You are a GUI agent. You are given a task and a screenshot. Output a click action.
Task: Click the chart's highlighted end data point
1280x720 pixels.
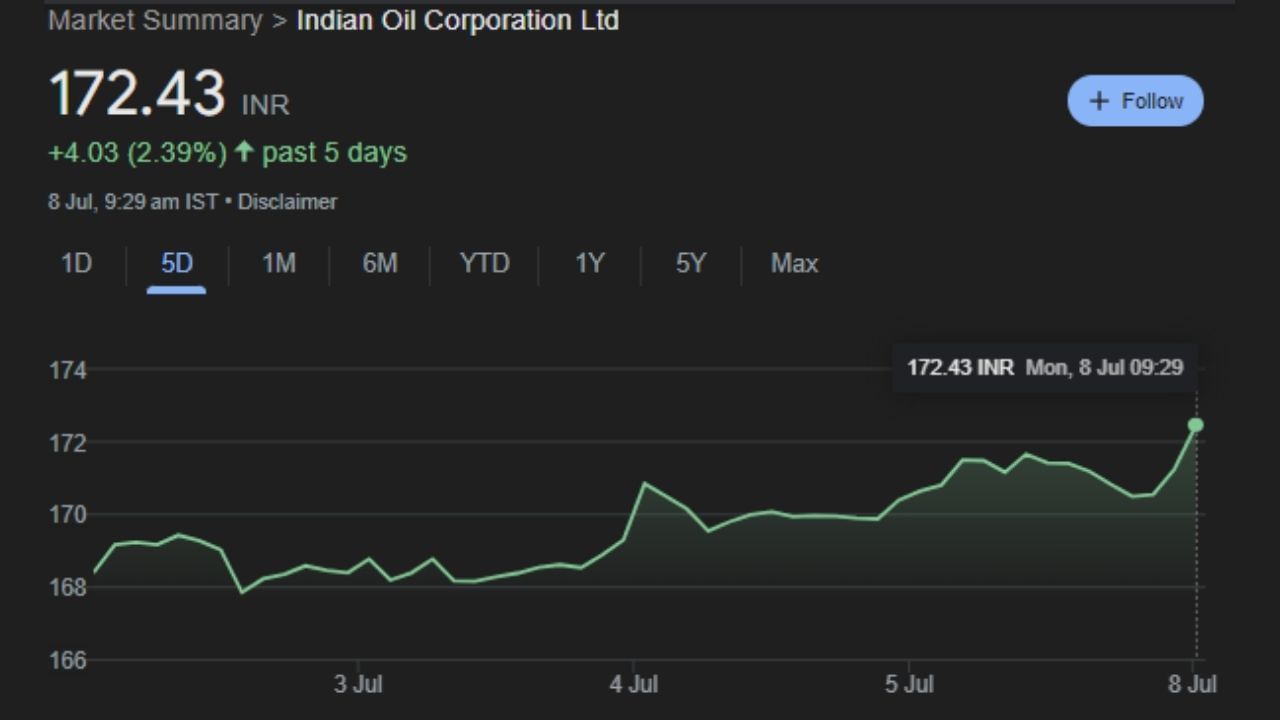pos(1195,425)
